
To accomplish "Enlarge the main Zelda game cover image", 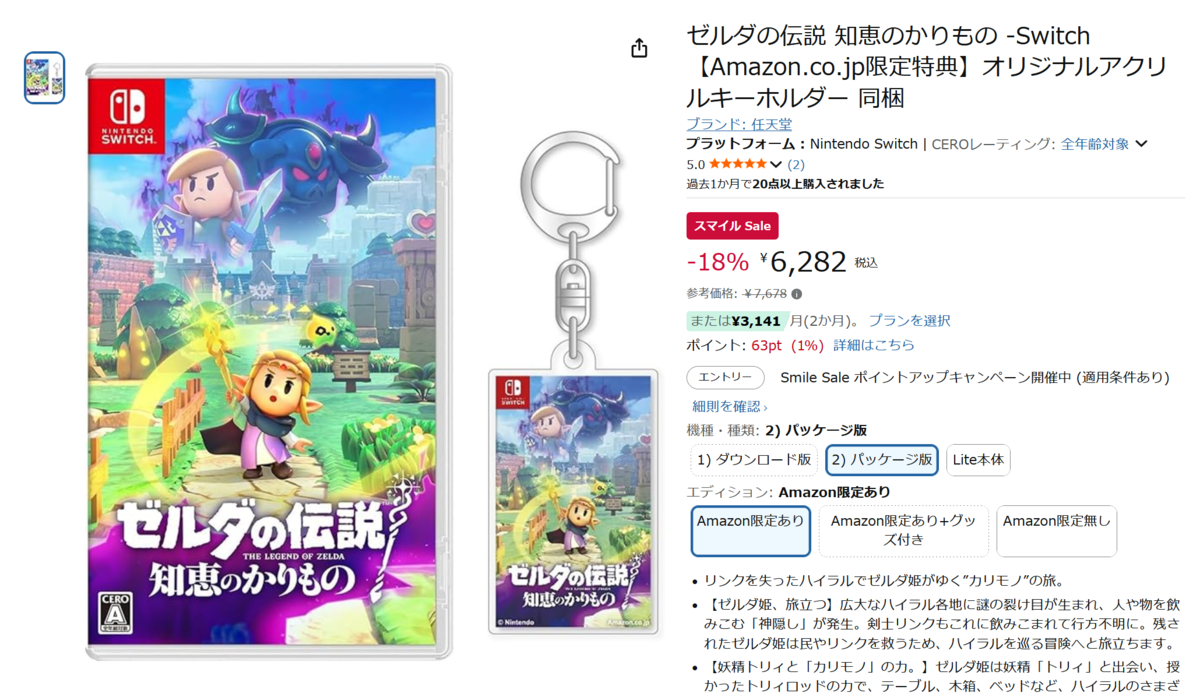I will point(269,362).
